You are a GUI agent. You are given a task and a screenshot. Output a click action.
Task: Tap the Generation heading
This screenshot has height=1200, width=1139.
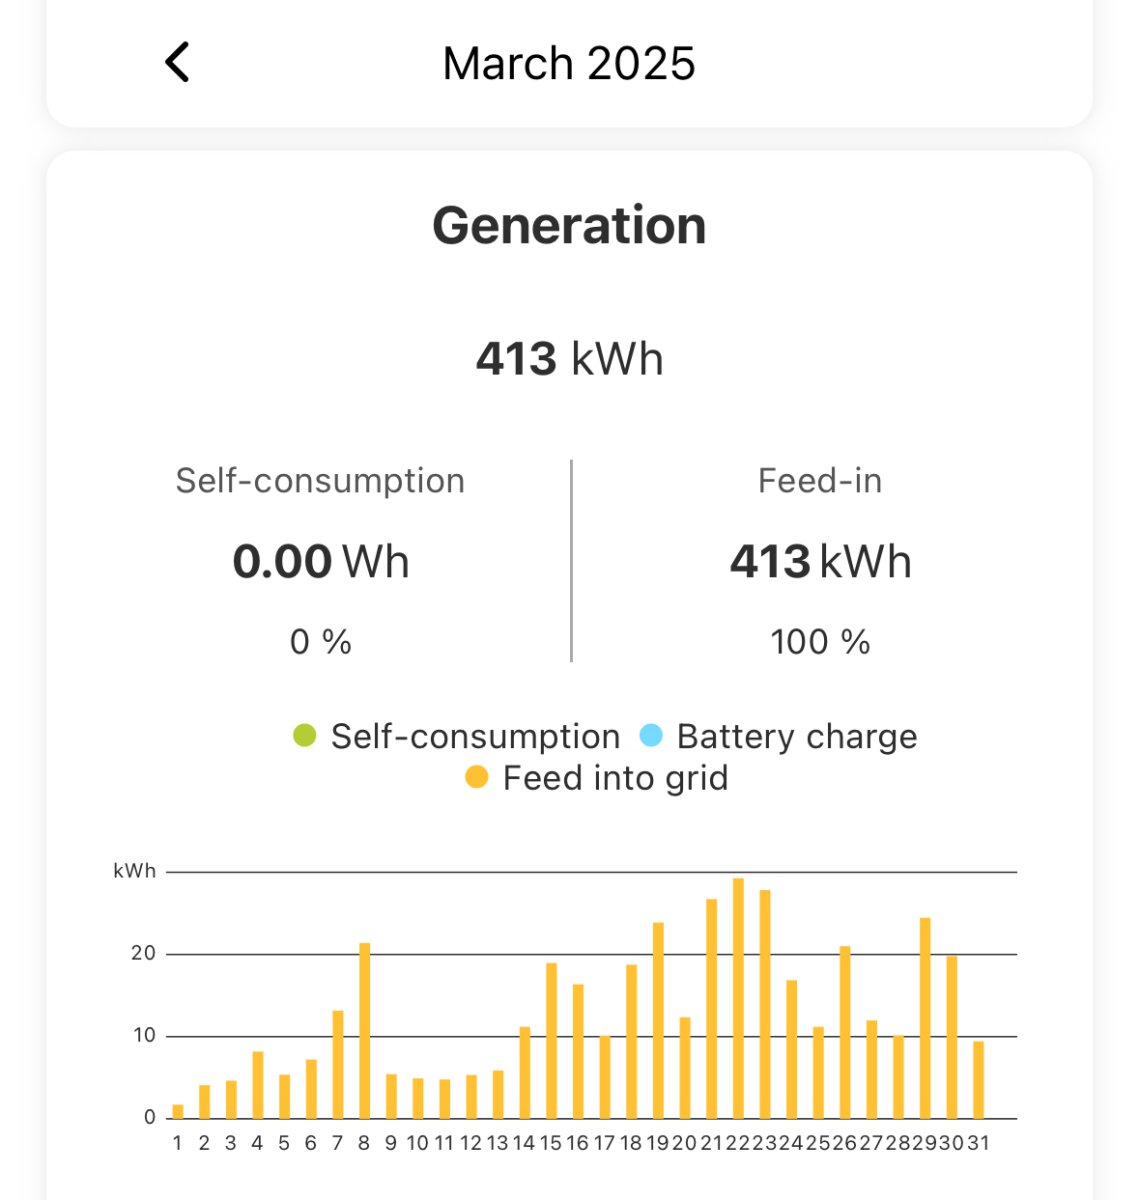coord(568,226)
